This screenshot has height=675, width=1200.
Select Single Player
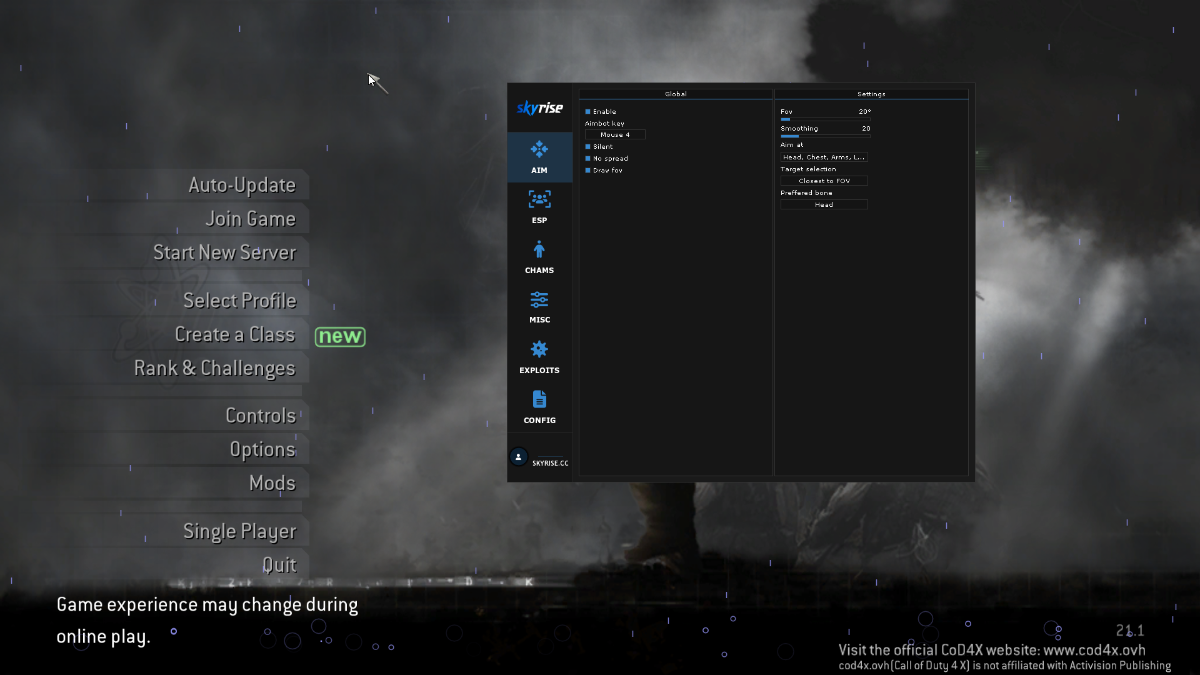[x=240, y=532]
